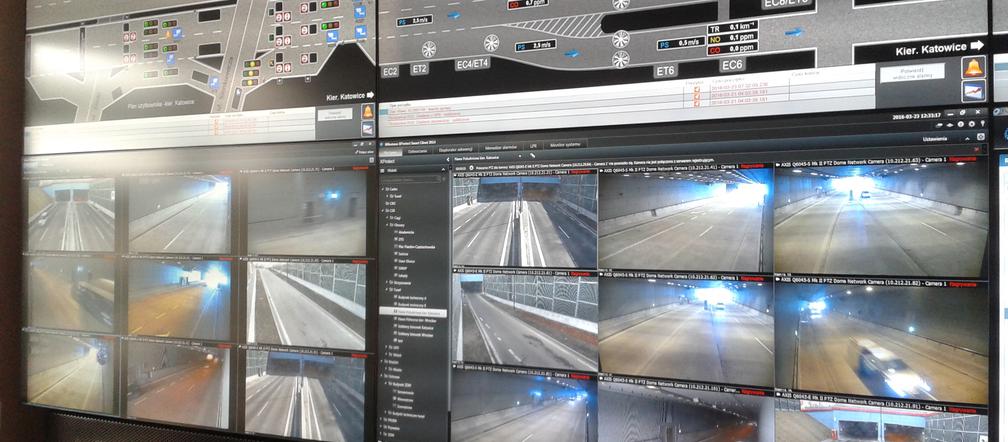Tick the second alarm row checkbox
This screenshot has width=1008, height=442.
point(697,94)
